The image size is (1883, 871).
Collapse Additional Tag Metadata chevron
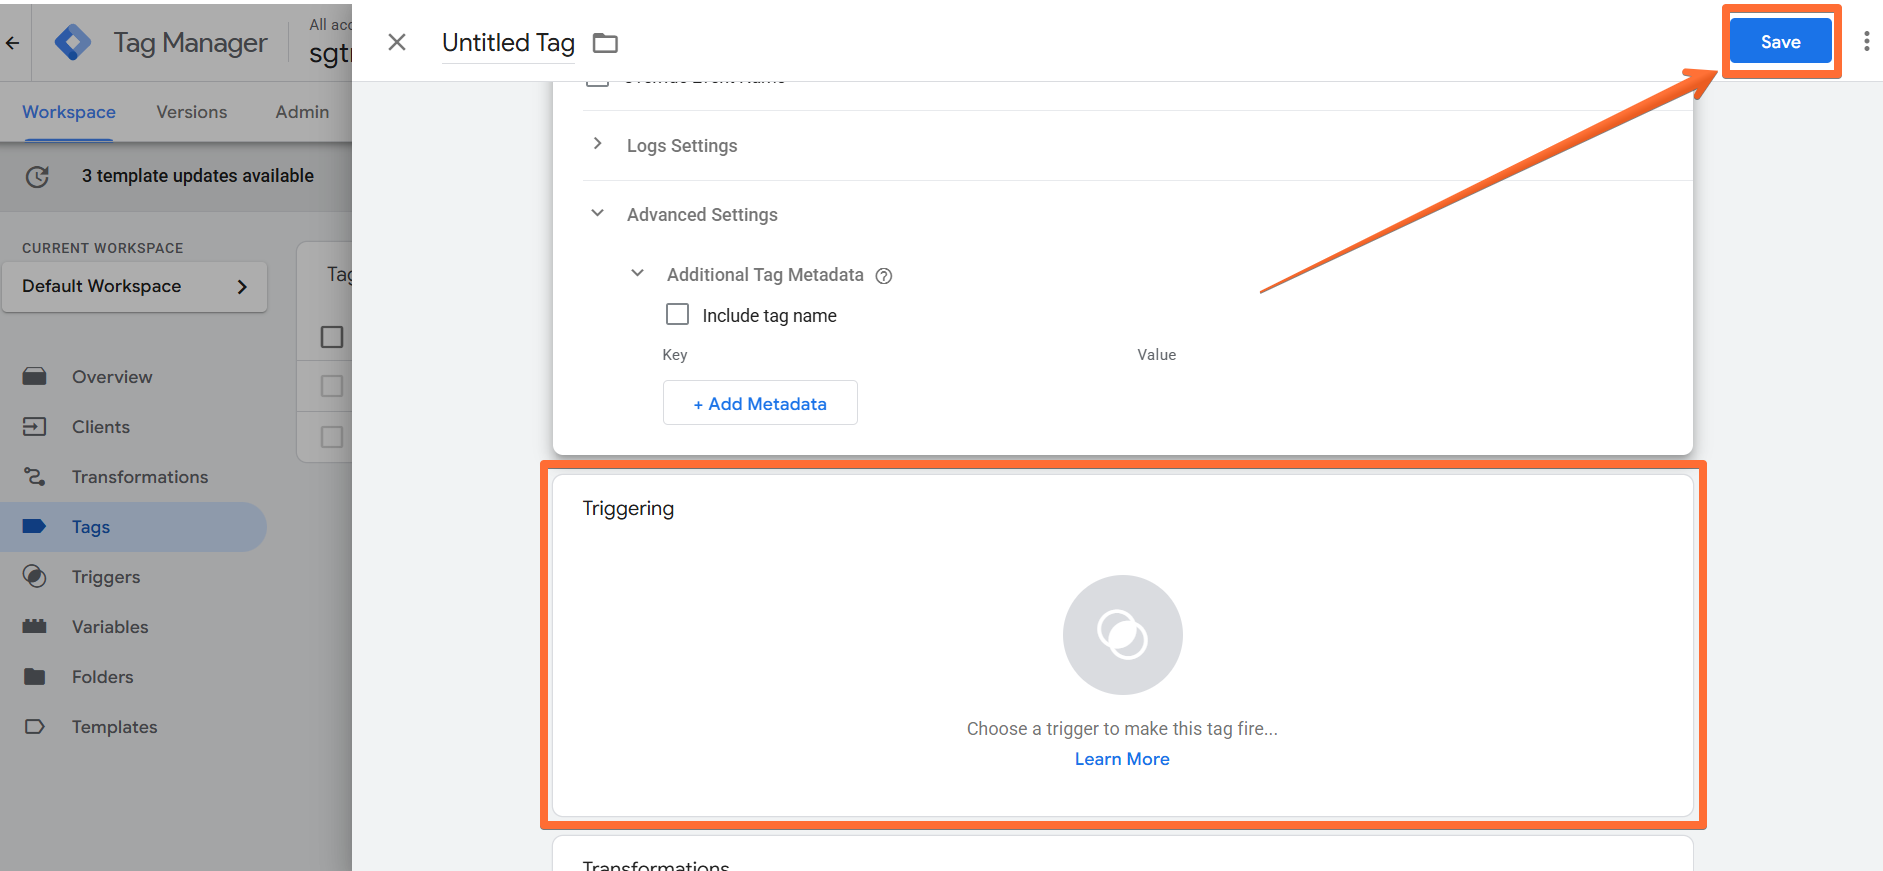click(637, 273)
